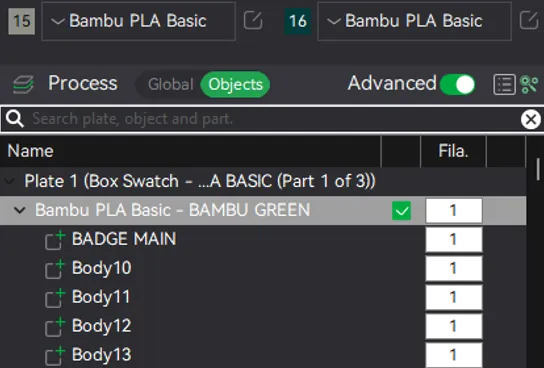Viewport: 544px width, 368px height.
Task: Select the Plate 1 Box Swatch row
Action: 263,181
